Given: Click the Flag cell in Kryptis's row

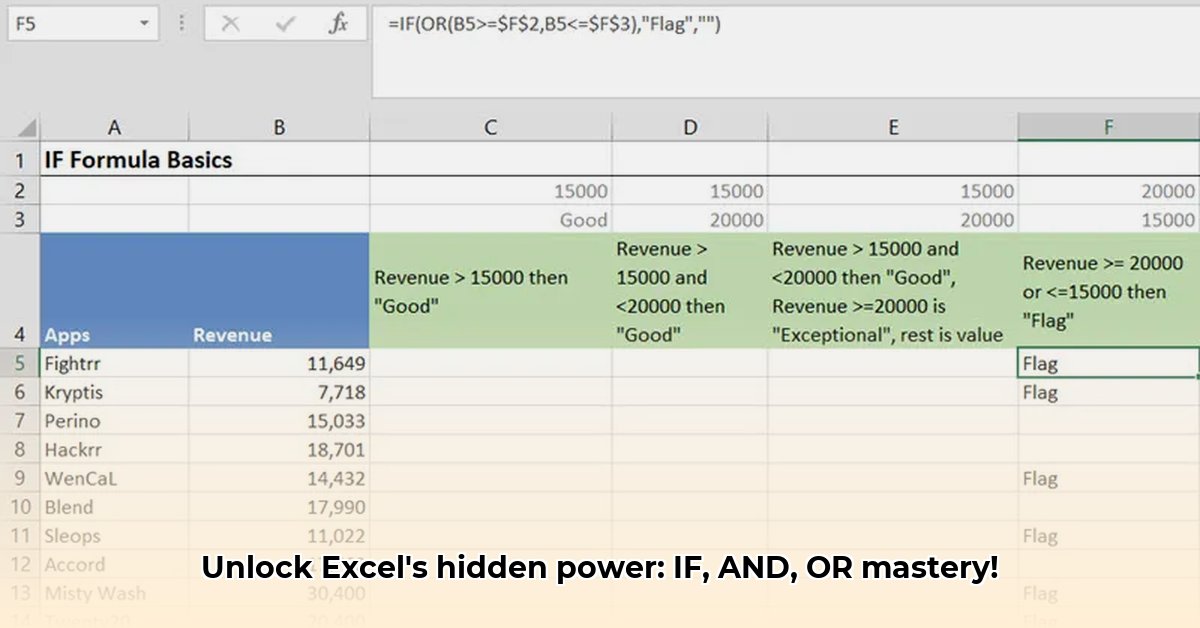Looking at the screenshot, I should point(1109,392).
